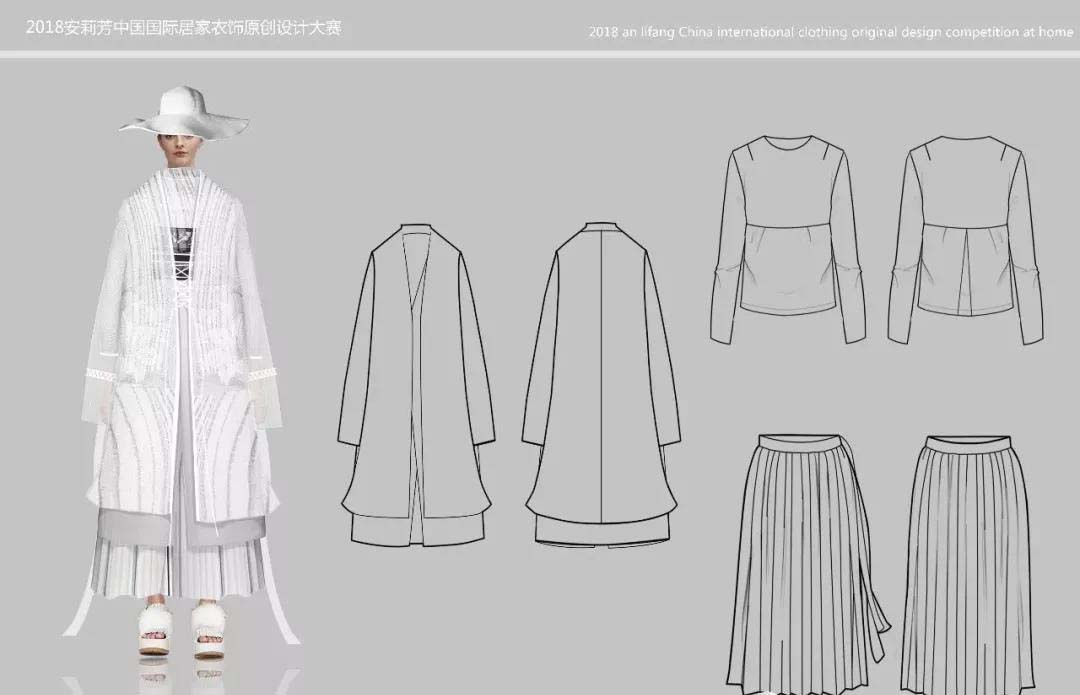
Task: Click the Chinese competition title text
Action: (x=183, y=28)
